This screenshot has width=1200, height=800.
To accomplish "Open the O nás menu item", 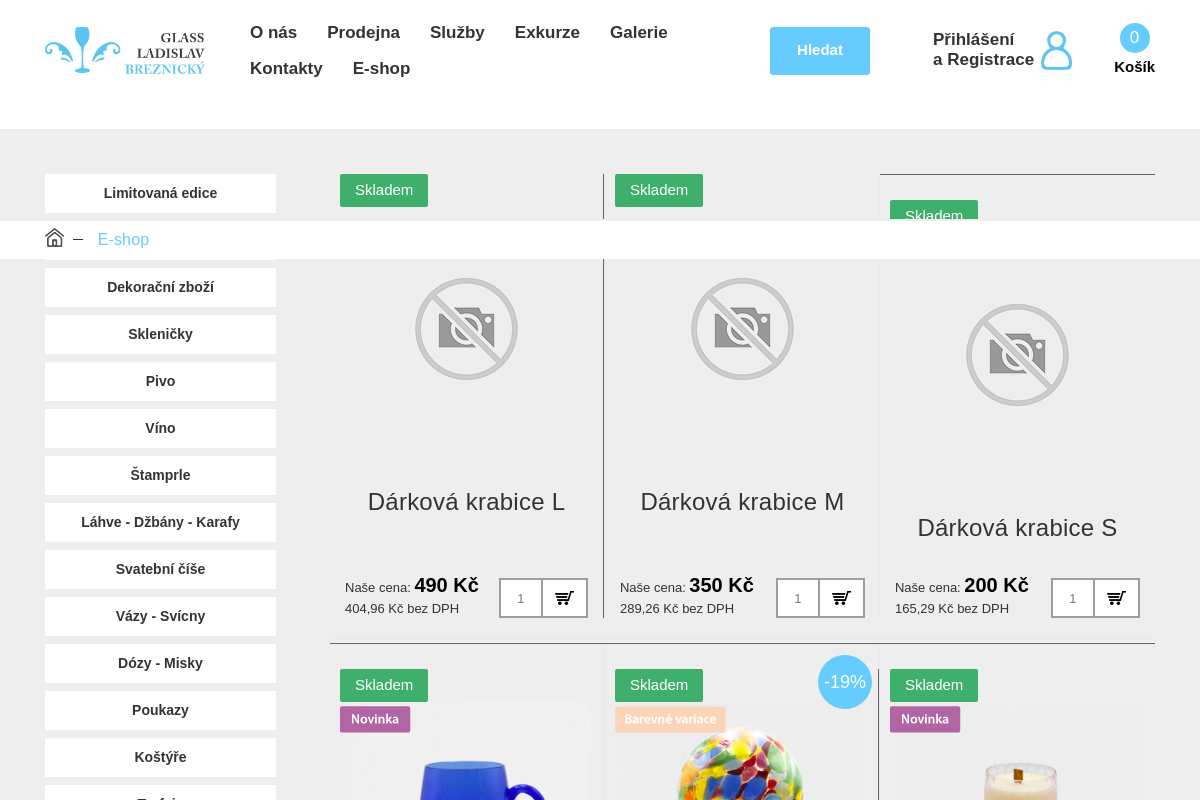I will [273, 32].
